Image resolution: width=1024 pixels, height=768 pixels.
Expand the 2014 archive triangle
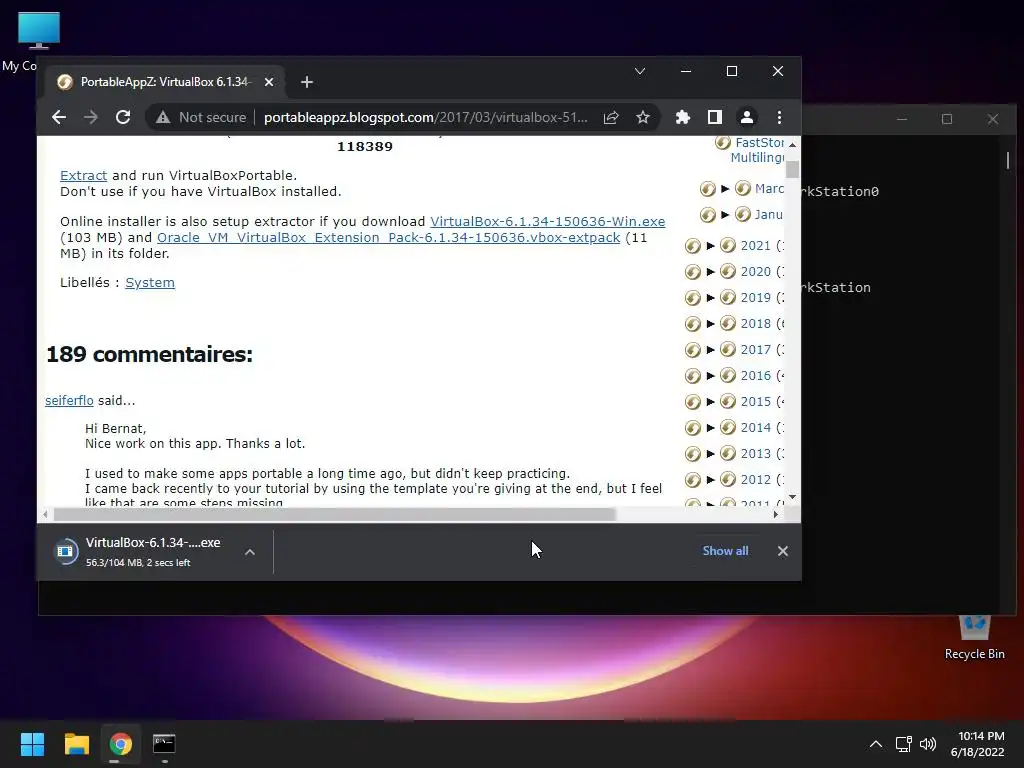point(711,428)
